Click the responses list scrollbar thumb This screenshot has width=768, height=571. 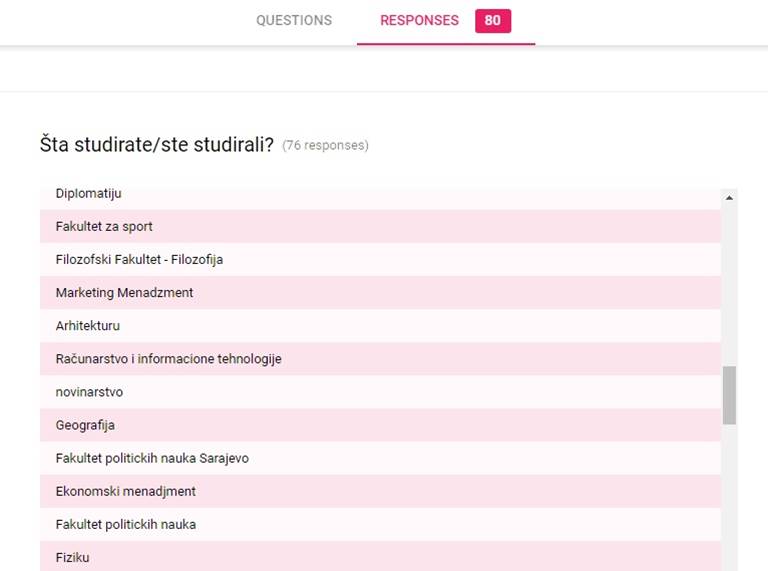(729, 394)
